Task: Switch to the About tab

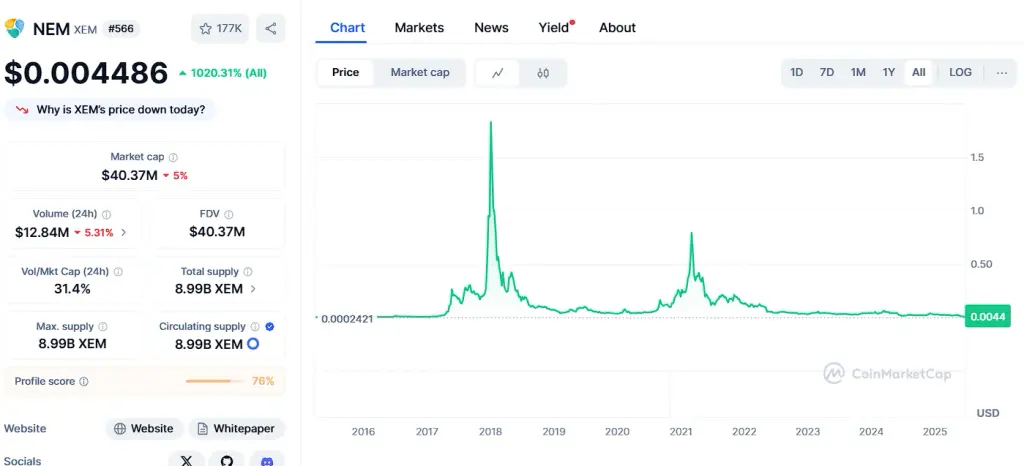Action: 617,27
